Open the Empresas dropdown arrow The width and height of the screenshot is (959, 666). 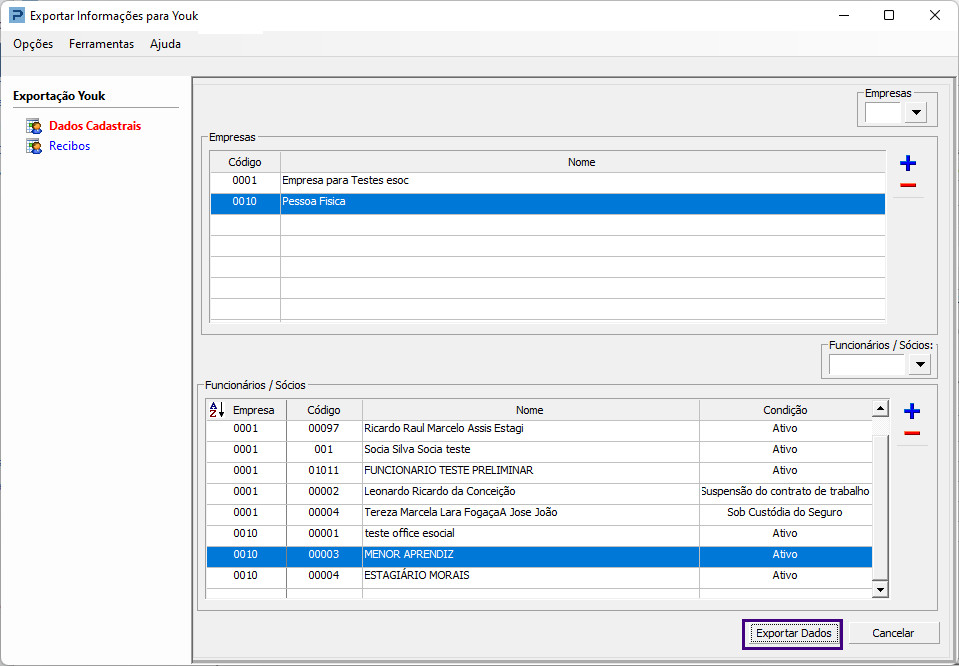pos(916,113)
